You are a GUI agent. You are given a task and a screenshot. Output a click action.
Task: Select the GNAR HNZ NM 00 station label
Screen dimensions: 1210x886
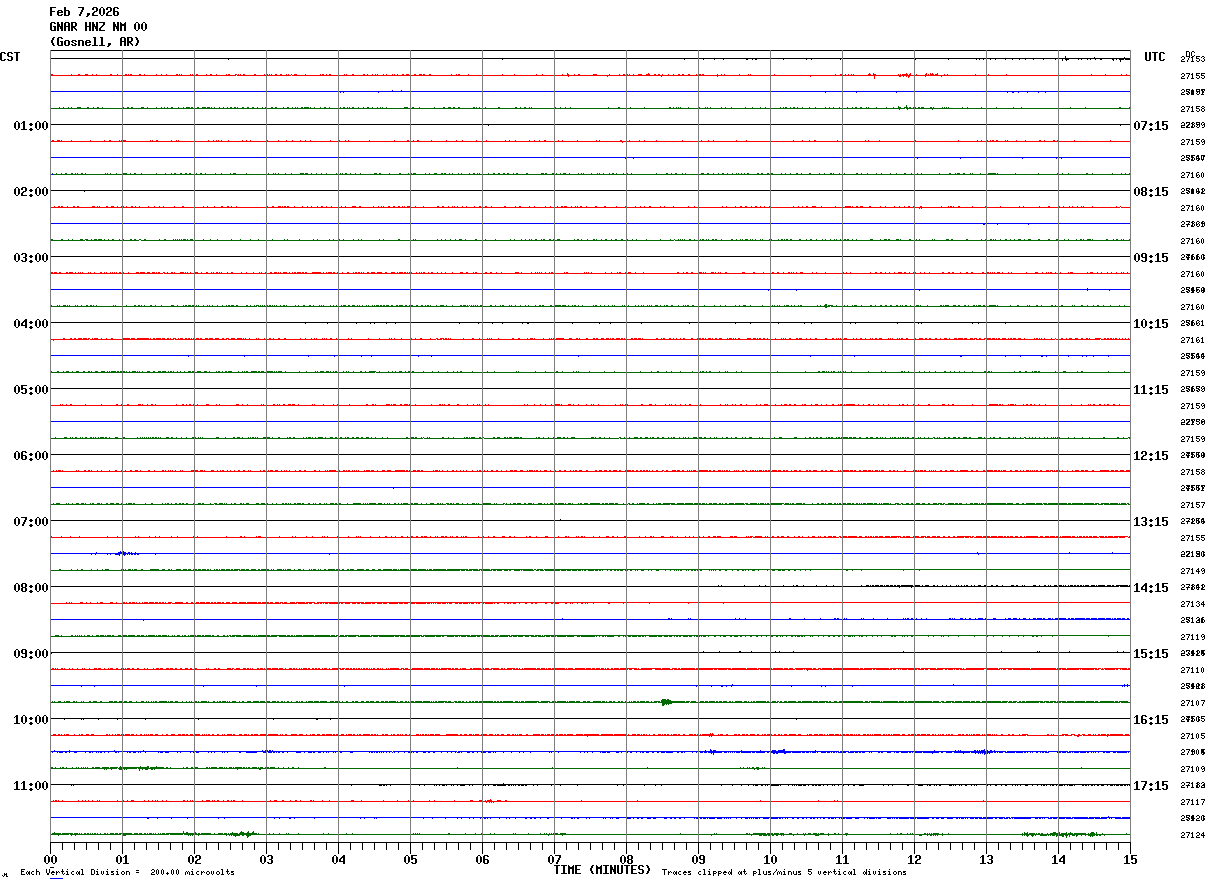(98, 27)
